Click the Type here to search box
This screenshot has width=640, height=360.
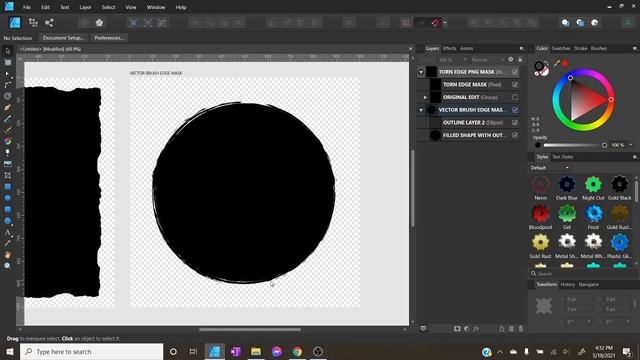point(91,351)
